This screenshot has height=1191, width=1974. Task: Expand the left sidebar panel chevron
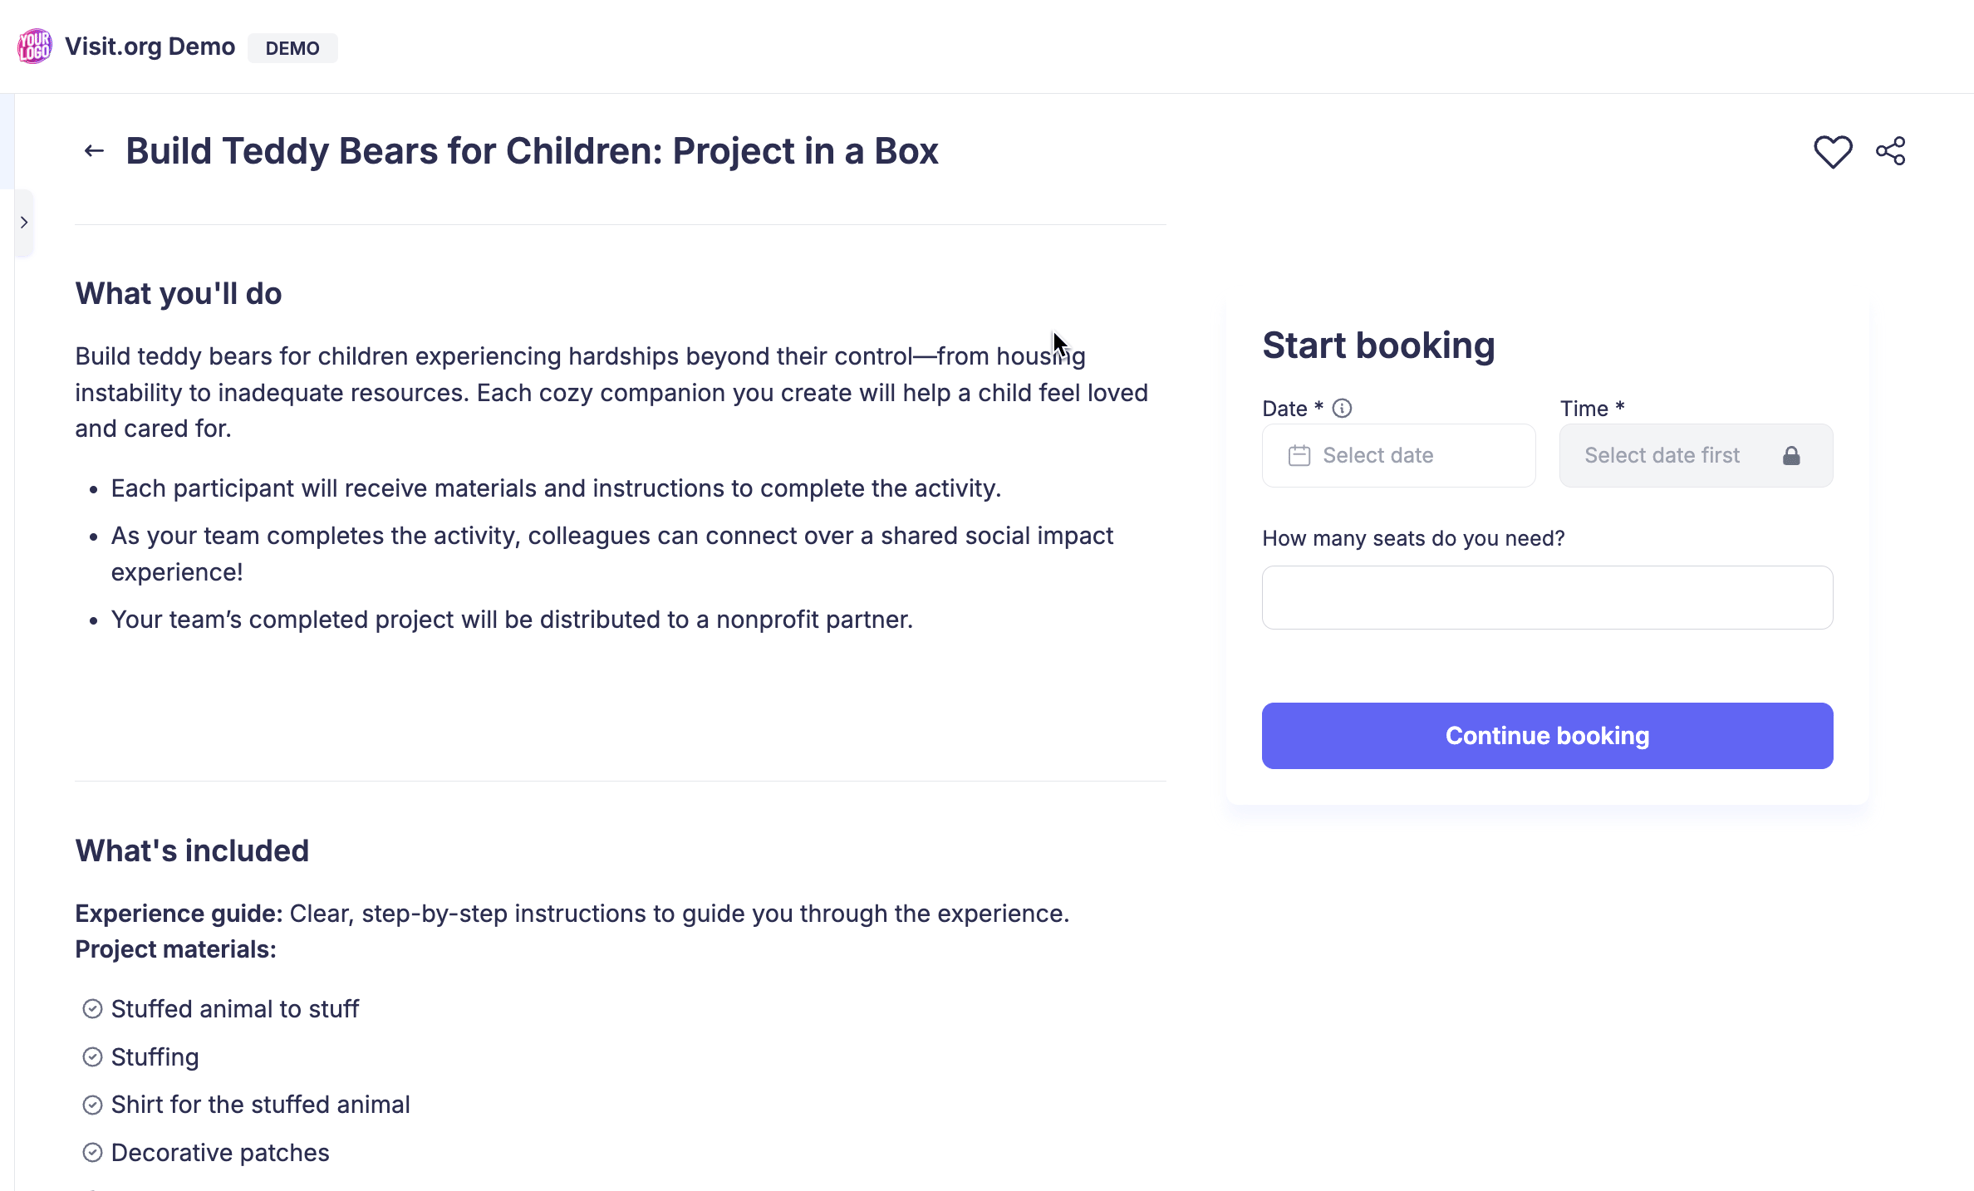24,222
